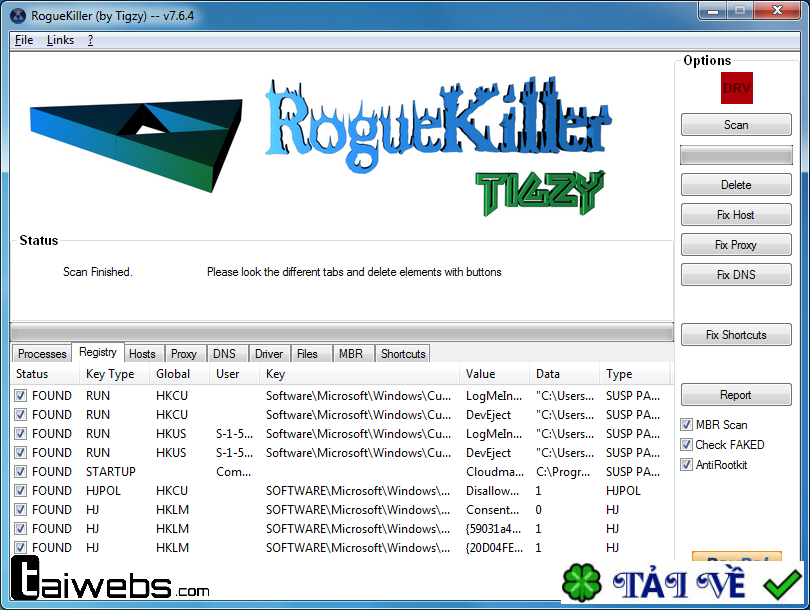The width and height of the screenshot is (810, 610).
Task: Uncheck the FOUND STARTUP entry
Action: coord(21,471)
